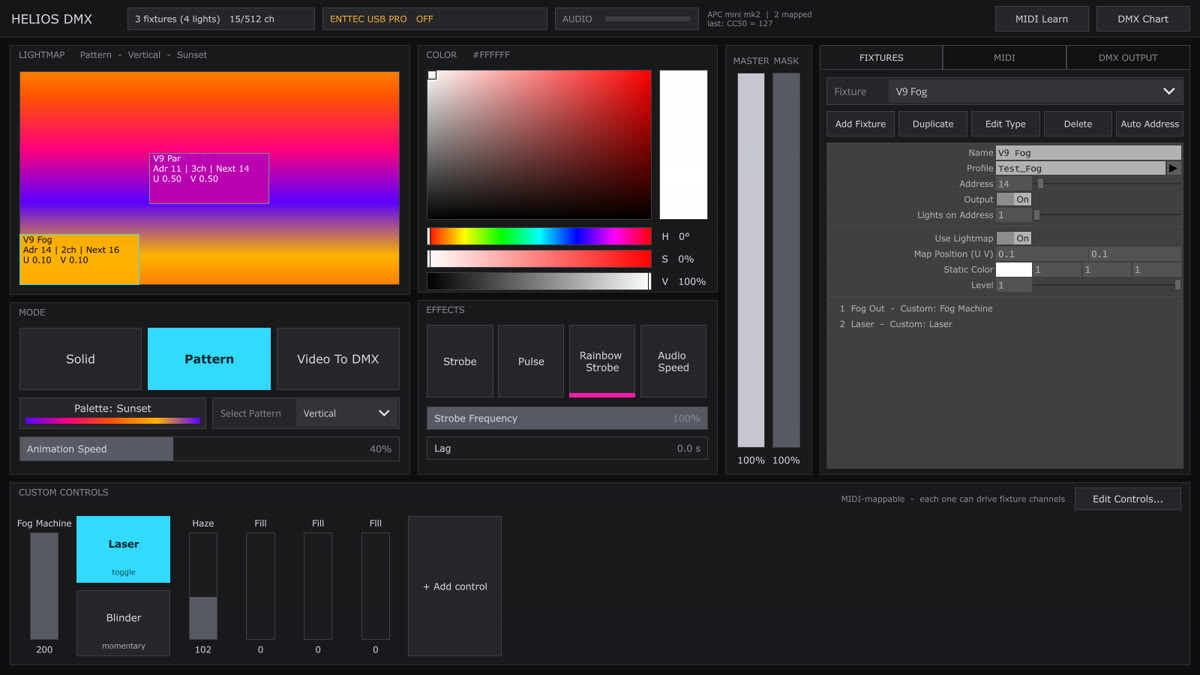Viewport: 1200px width, 675px height.
Task: Click the Value V slider
Action: tap(539, 282)
